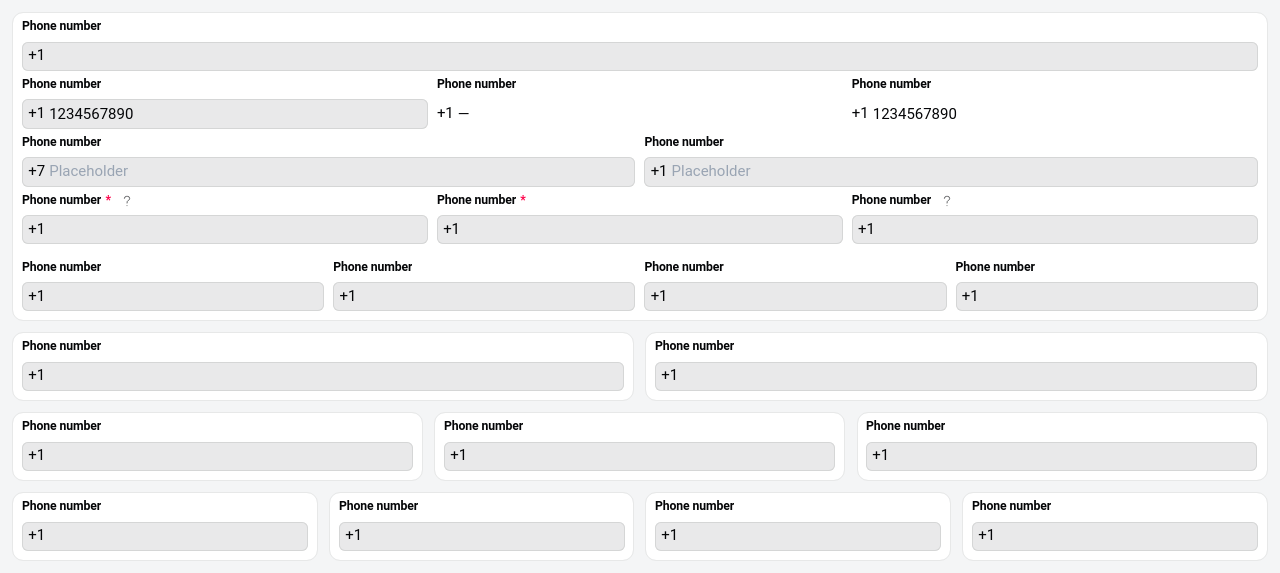Focus second field in top card's four-column row

484,296
